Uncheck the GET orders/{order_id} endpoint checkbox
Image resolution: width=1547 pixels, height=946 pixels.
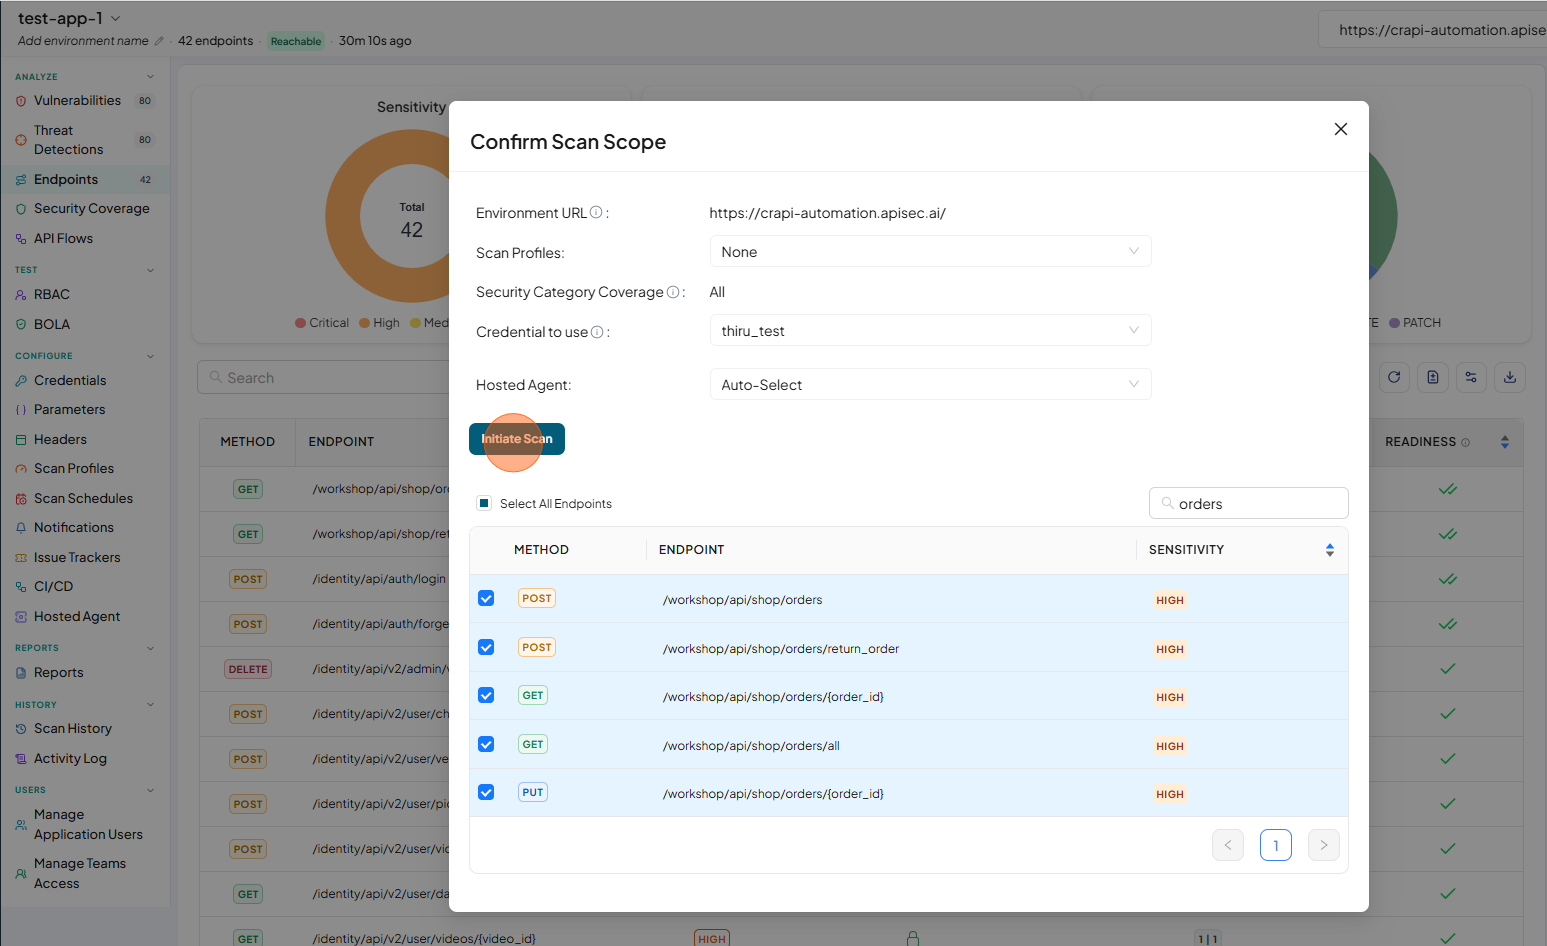click(486, 695)
